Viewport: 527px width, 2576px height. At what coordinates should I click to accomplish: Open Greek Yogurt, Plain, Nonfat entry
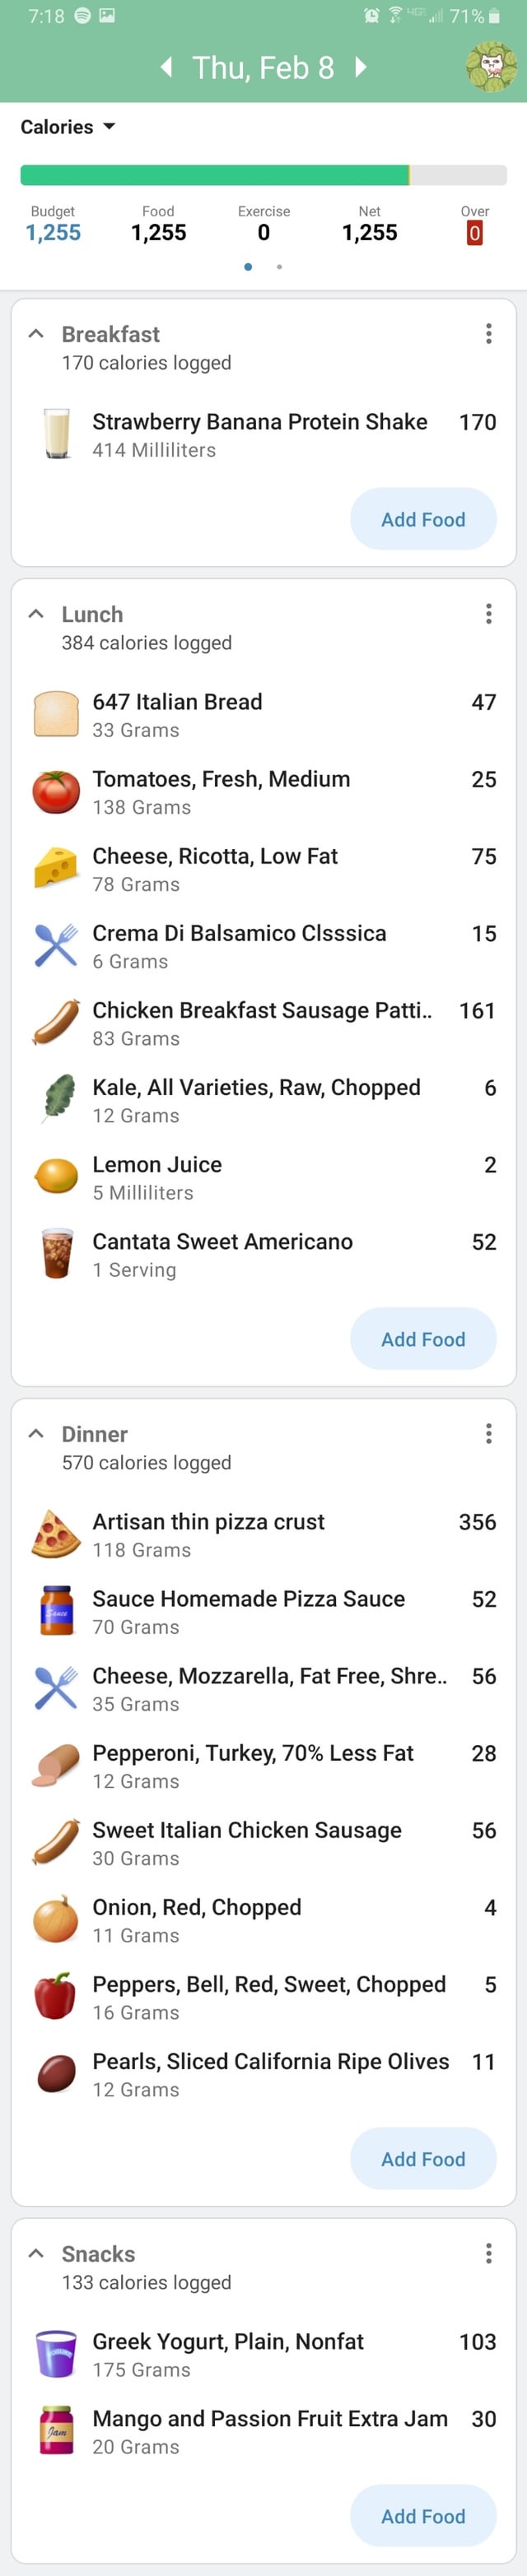click(x=264, y=2354)
